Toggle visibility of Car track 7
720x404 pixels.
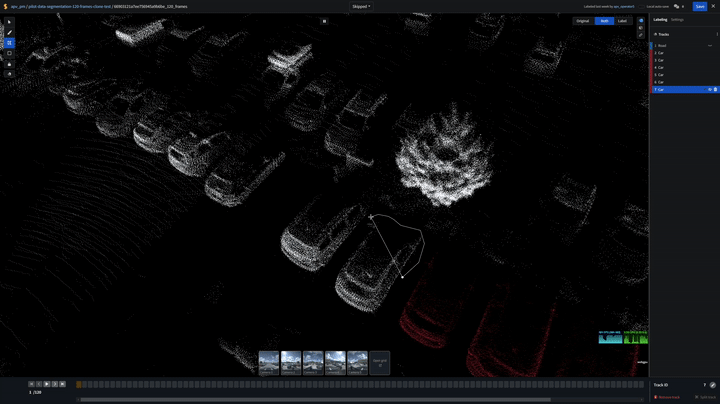point(709,90)
